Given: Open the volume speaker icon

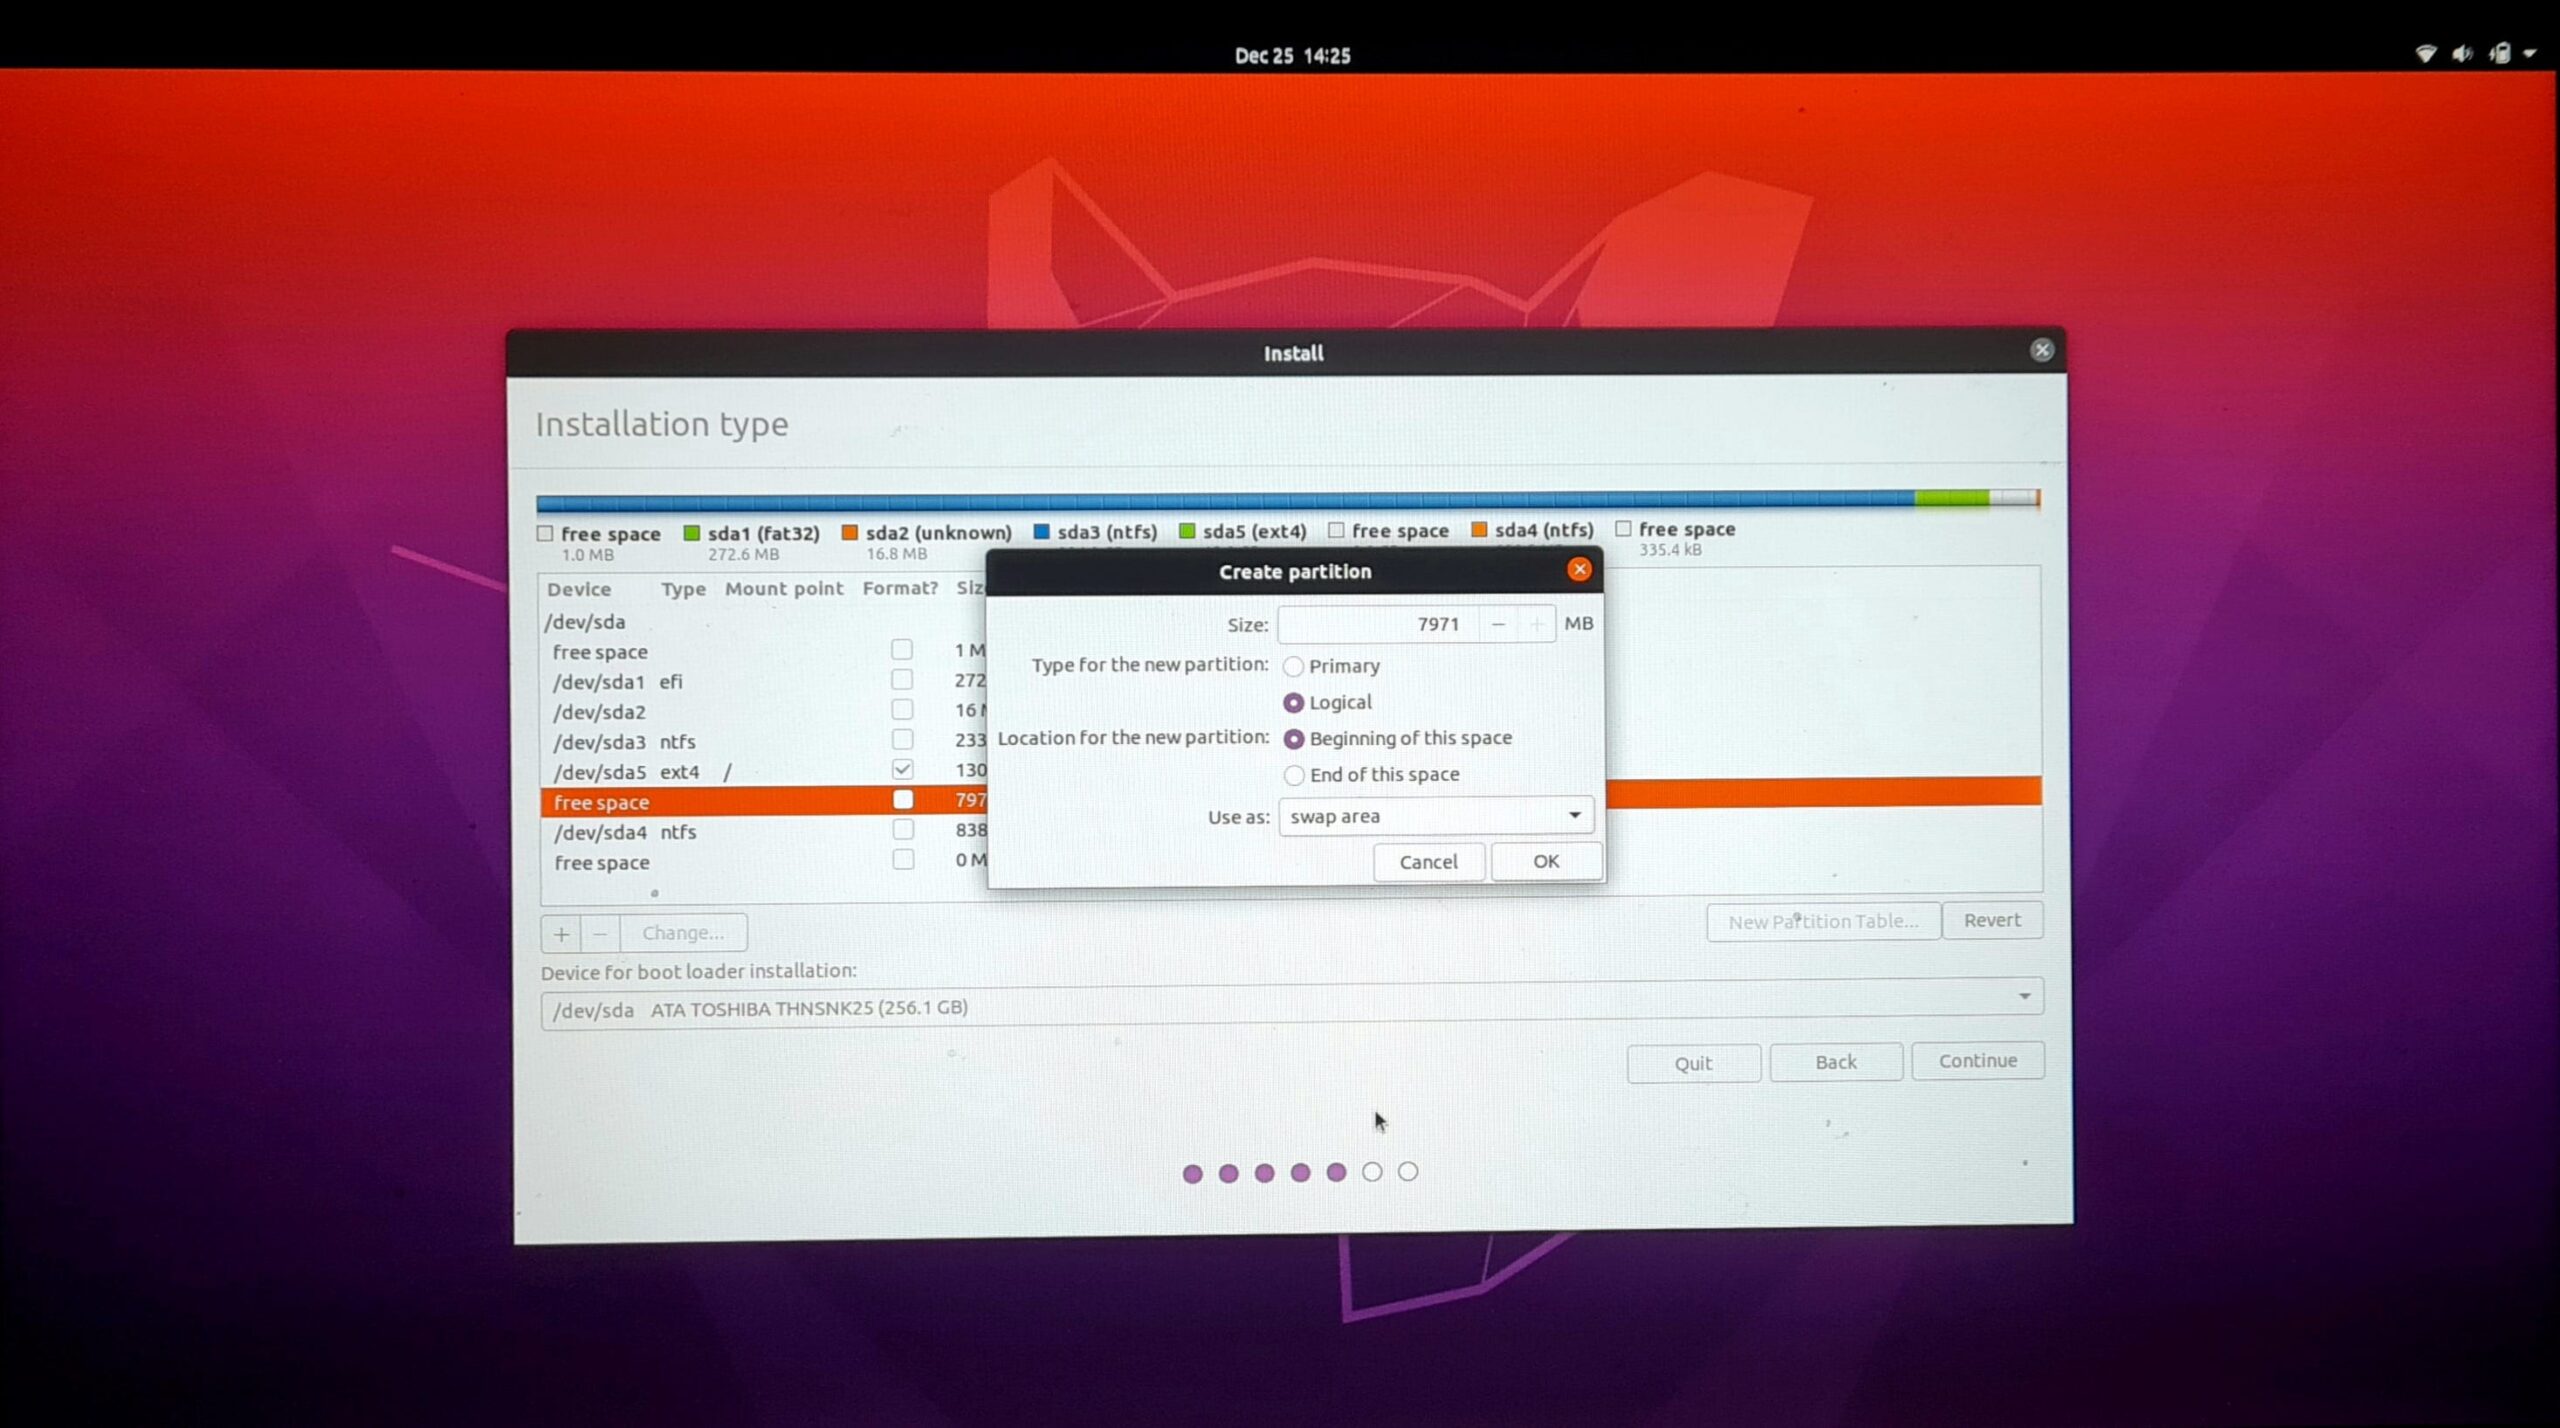Looking at the screenshot, I should pyautogui.click(x=2461, y=54).
